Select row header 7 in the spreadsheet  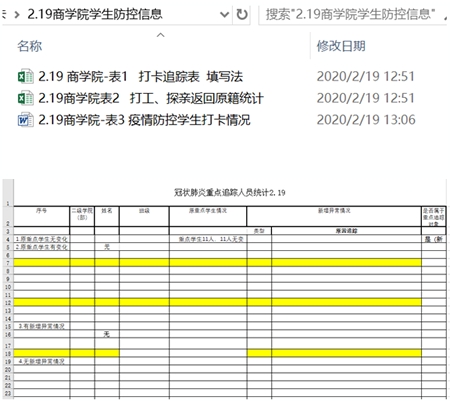tap(8, 263)
